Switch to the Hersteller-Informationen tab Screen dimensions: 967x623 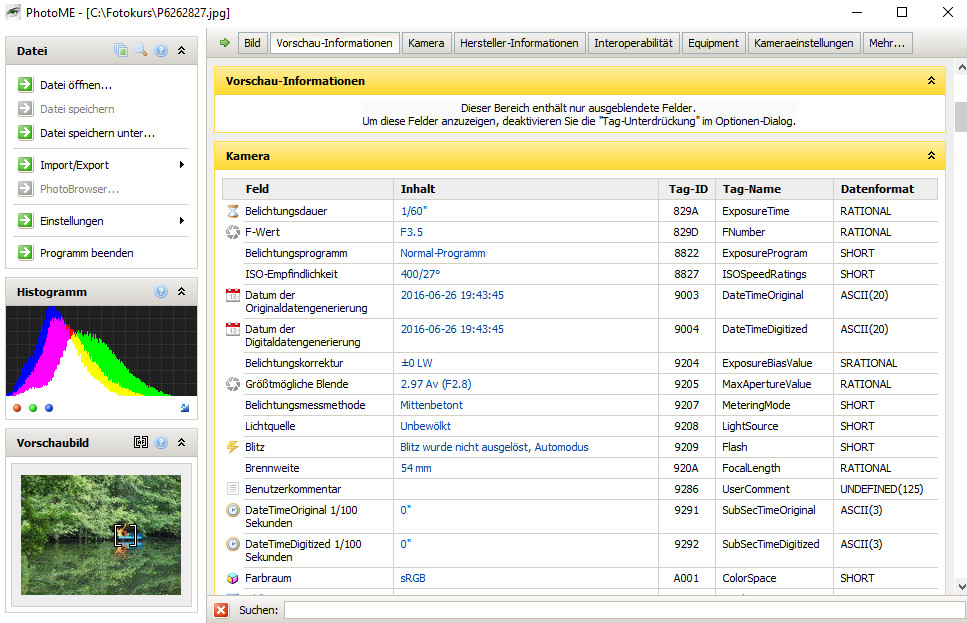coord(519,43)
